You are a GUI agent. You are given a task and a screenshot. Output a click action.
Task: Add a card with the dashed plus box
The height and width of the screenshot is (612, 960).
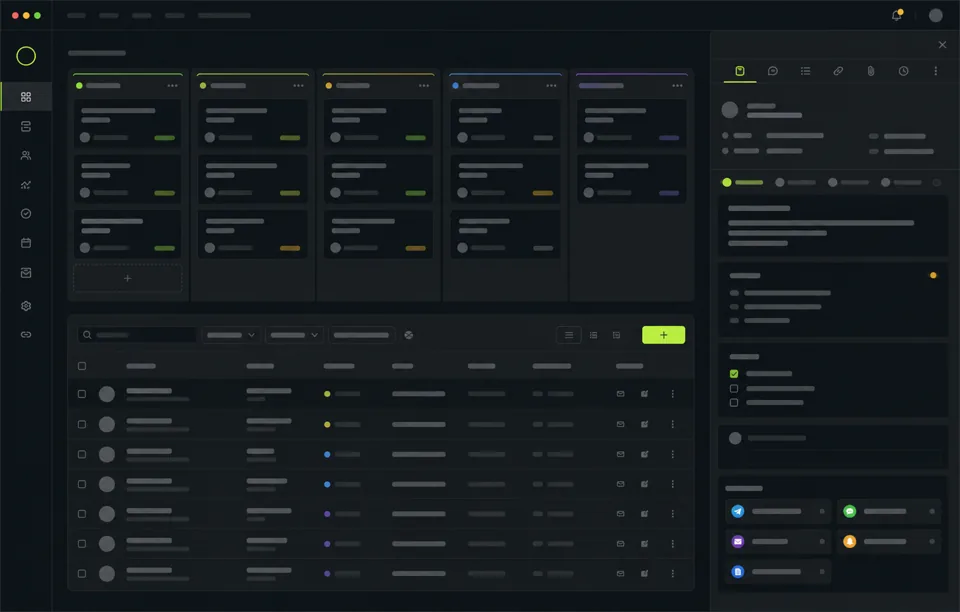pos(127,278)
